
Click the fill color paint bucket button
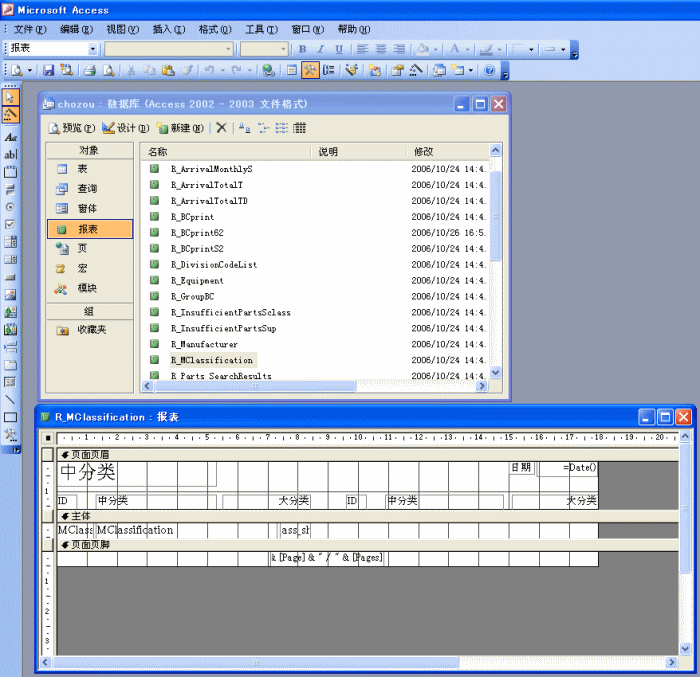[x=423, y=49]
